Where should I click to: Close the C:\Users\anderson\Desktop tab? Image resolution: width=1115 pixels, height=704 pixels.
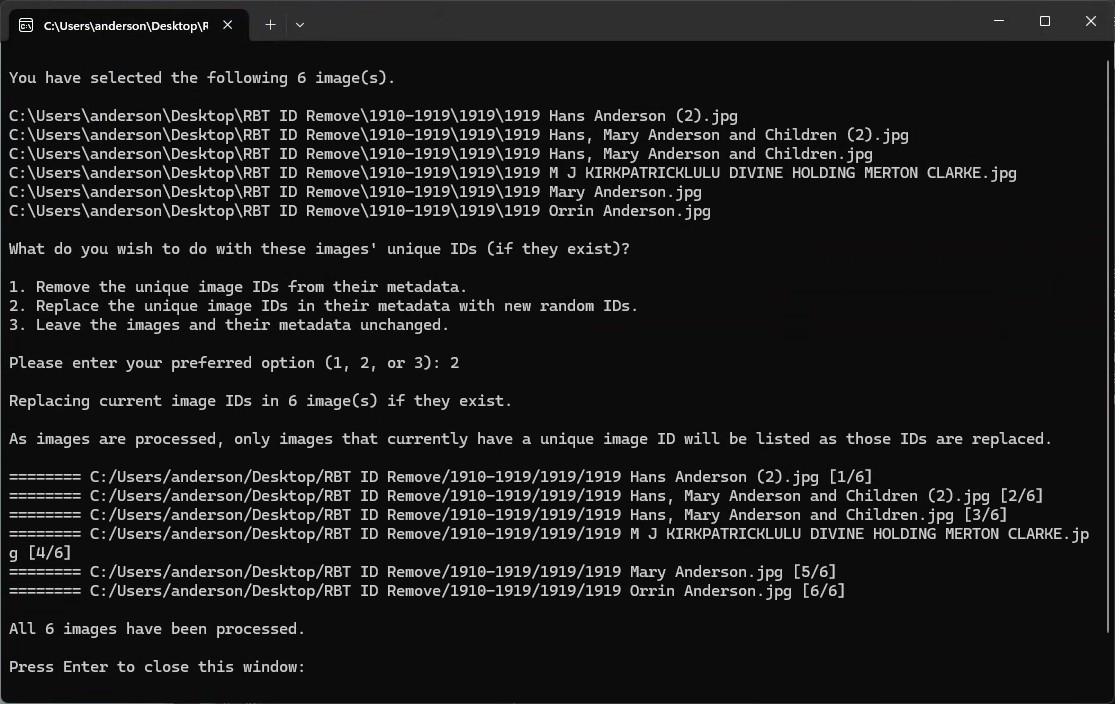[x=232, y=25]
